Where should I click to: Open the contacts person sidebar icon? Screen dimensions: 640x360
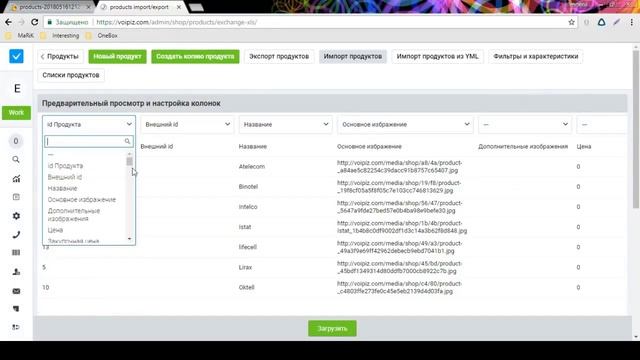tap(16, 272)
